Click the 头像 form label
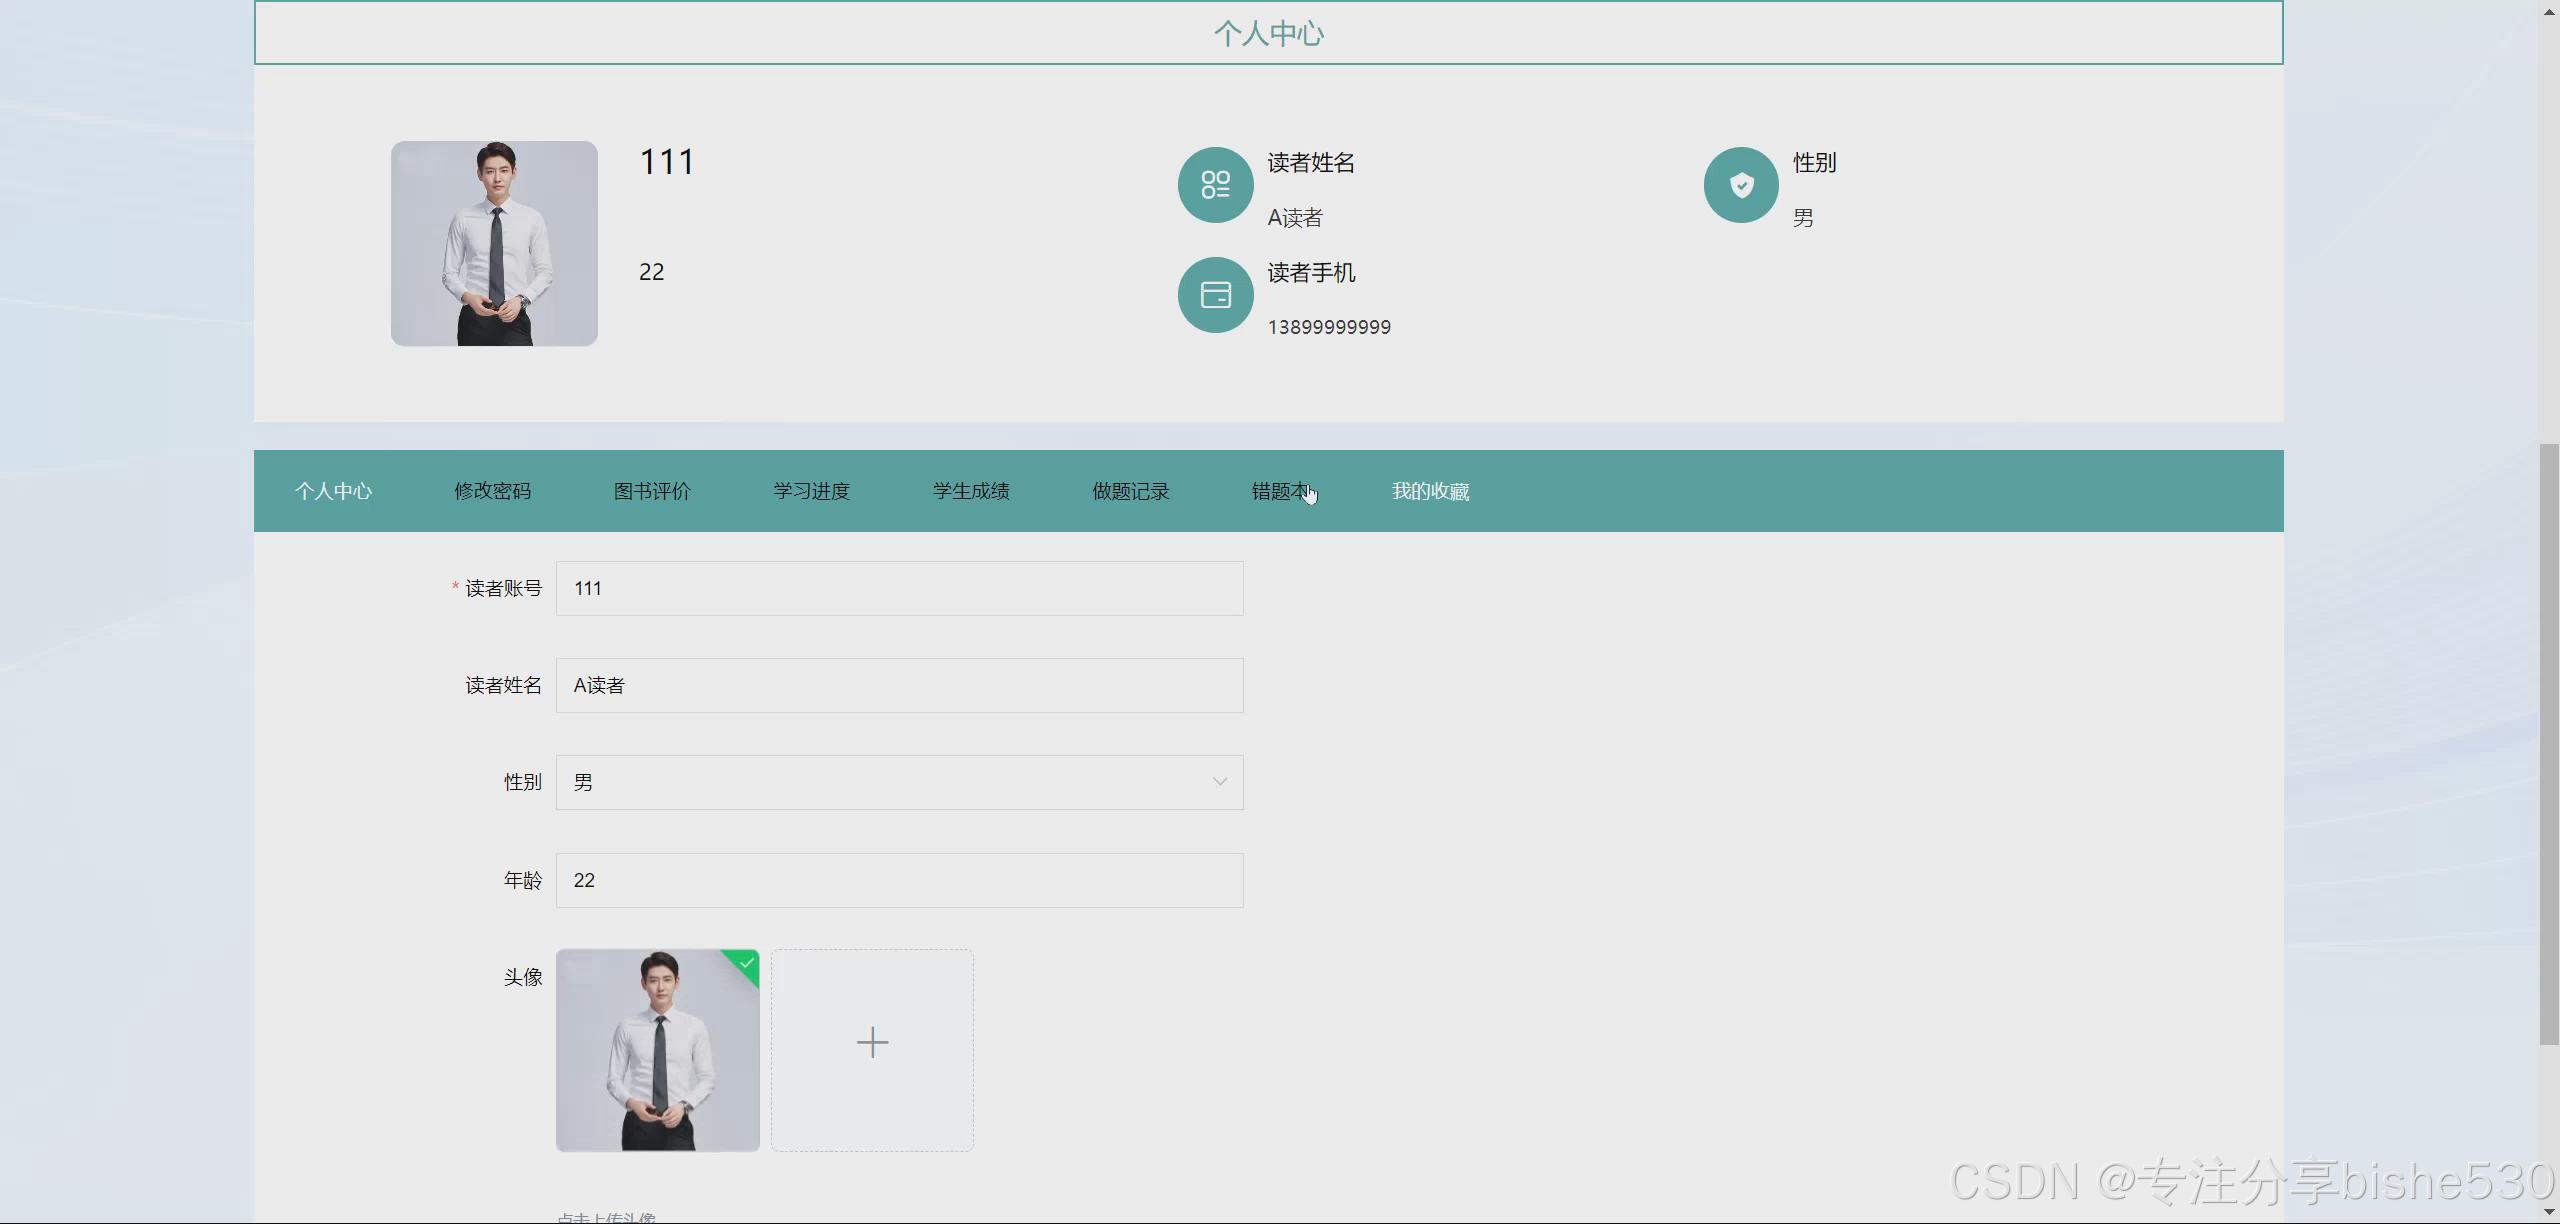The image size is (2560, 1224). tap(523, 977)
